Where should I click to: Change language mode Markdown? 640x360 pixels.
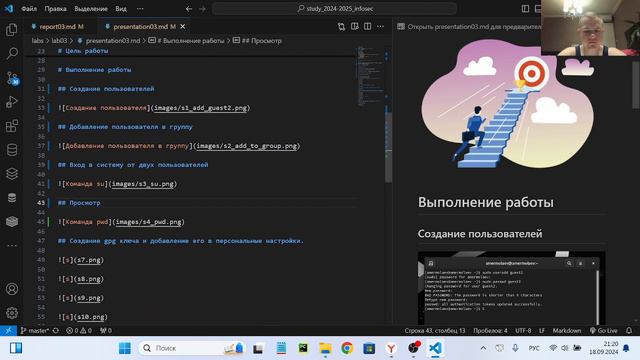coord(567,331)
